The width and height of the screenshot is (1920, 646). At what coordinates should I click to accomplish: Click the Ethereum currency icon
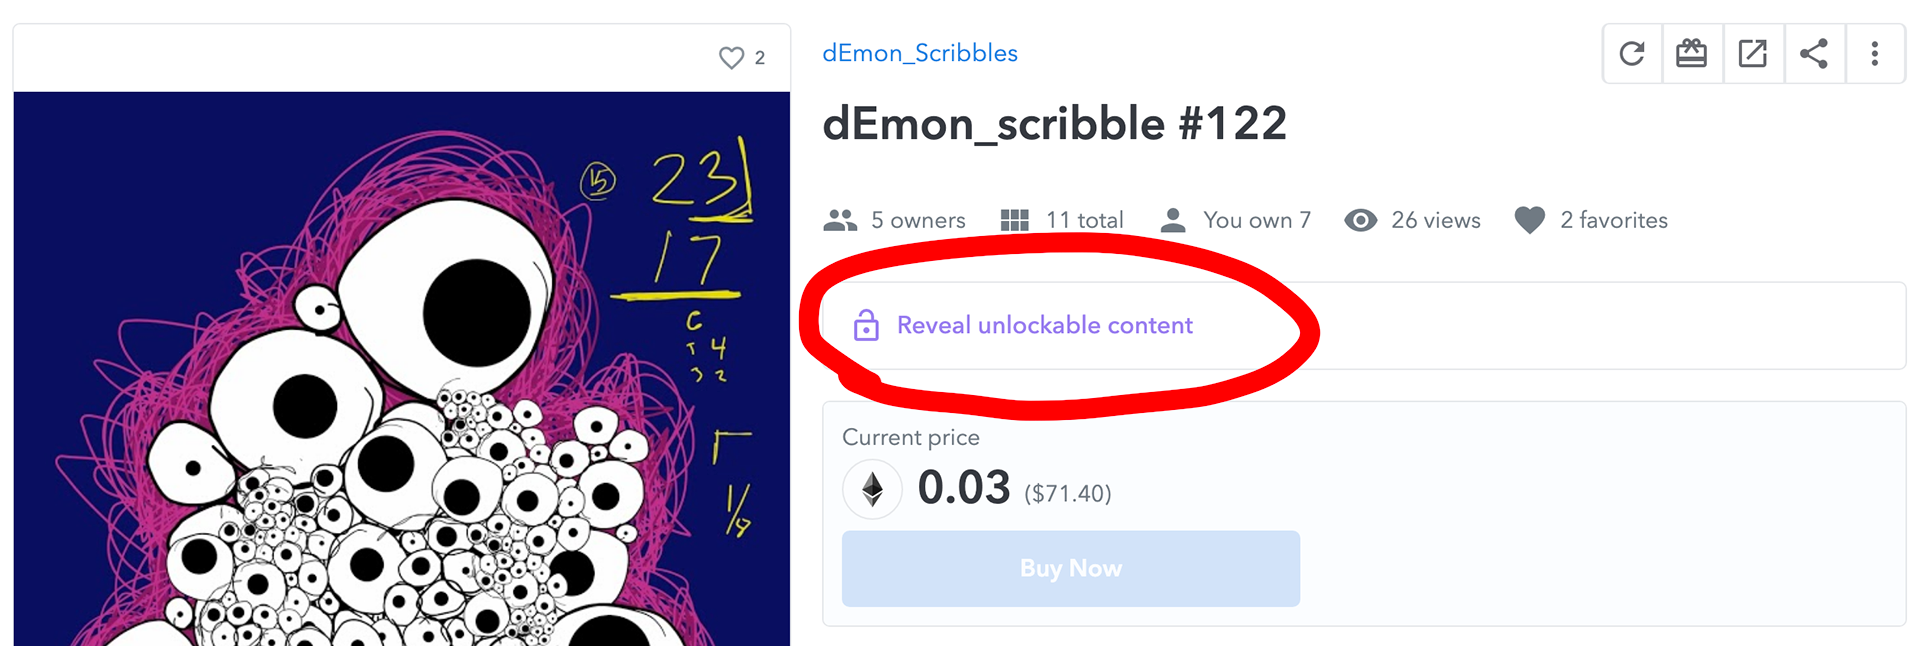[x=873, y=489]
